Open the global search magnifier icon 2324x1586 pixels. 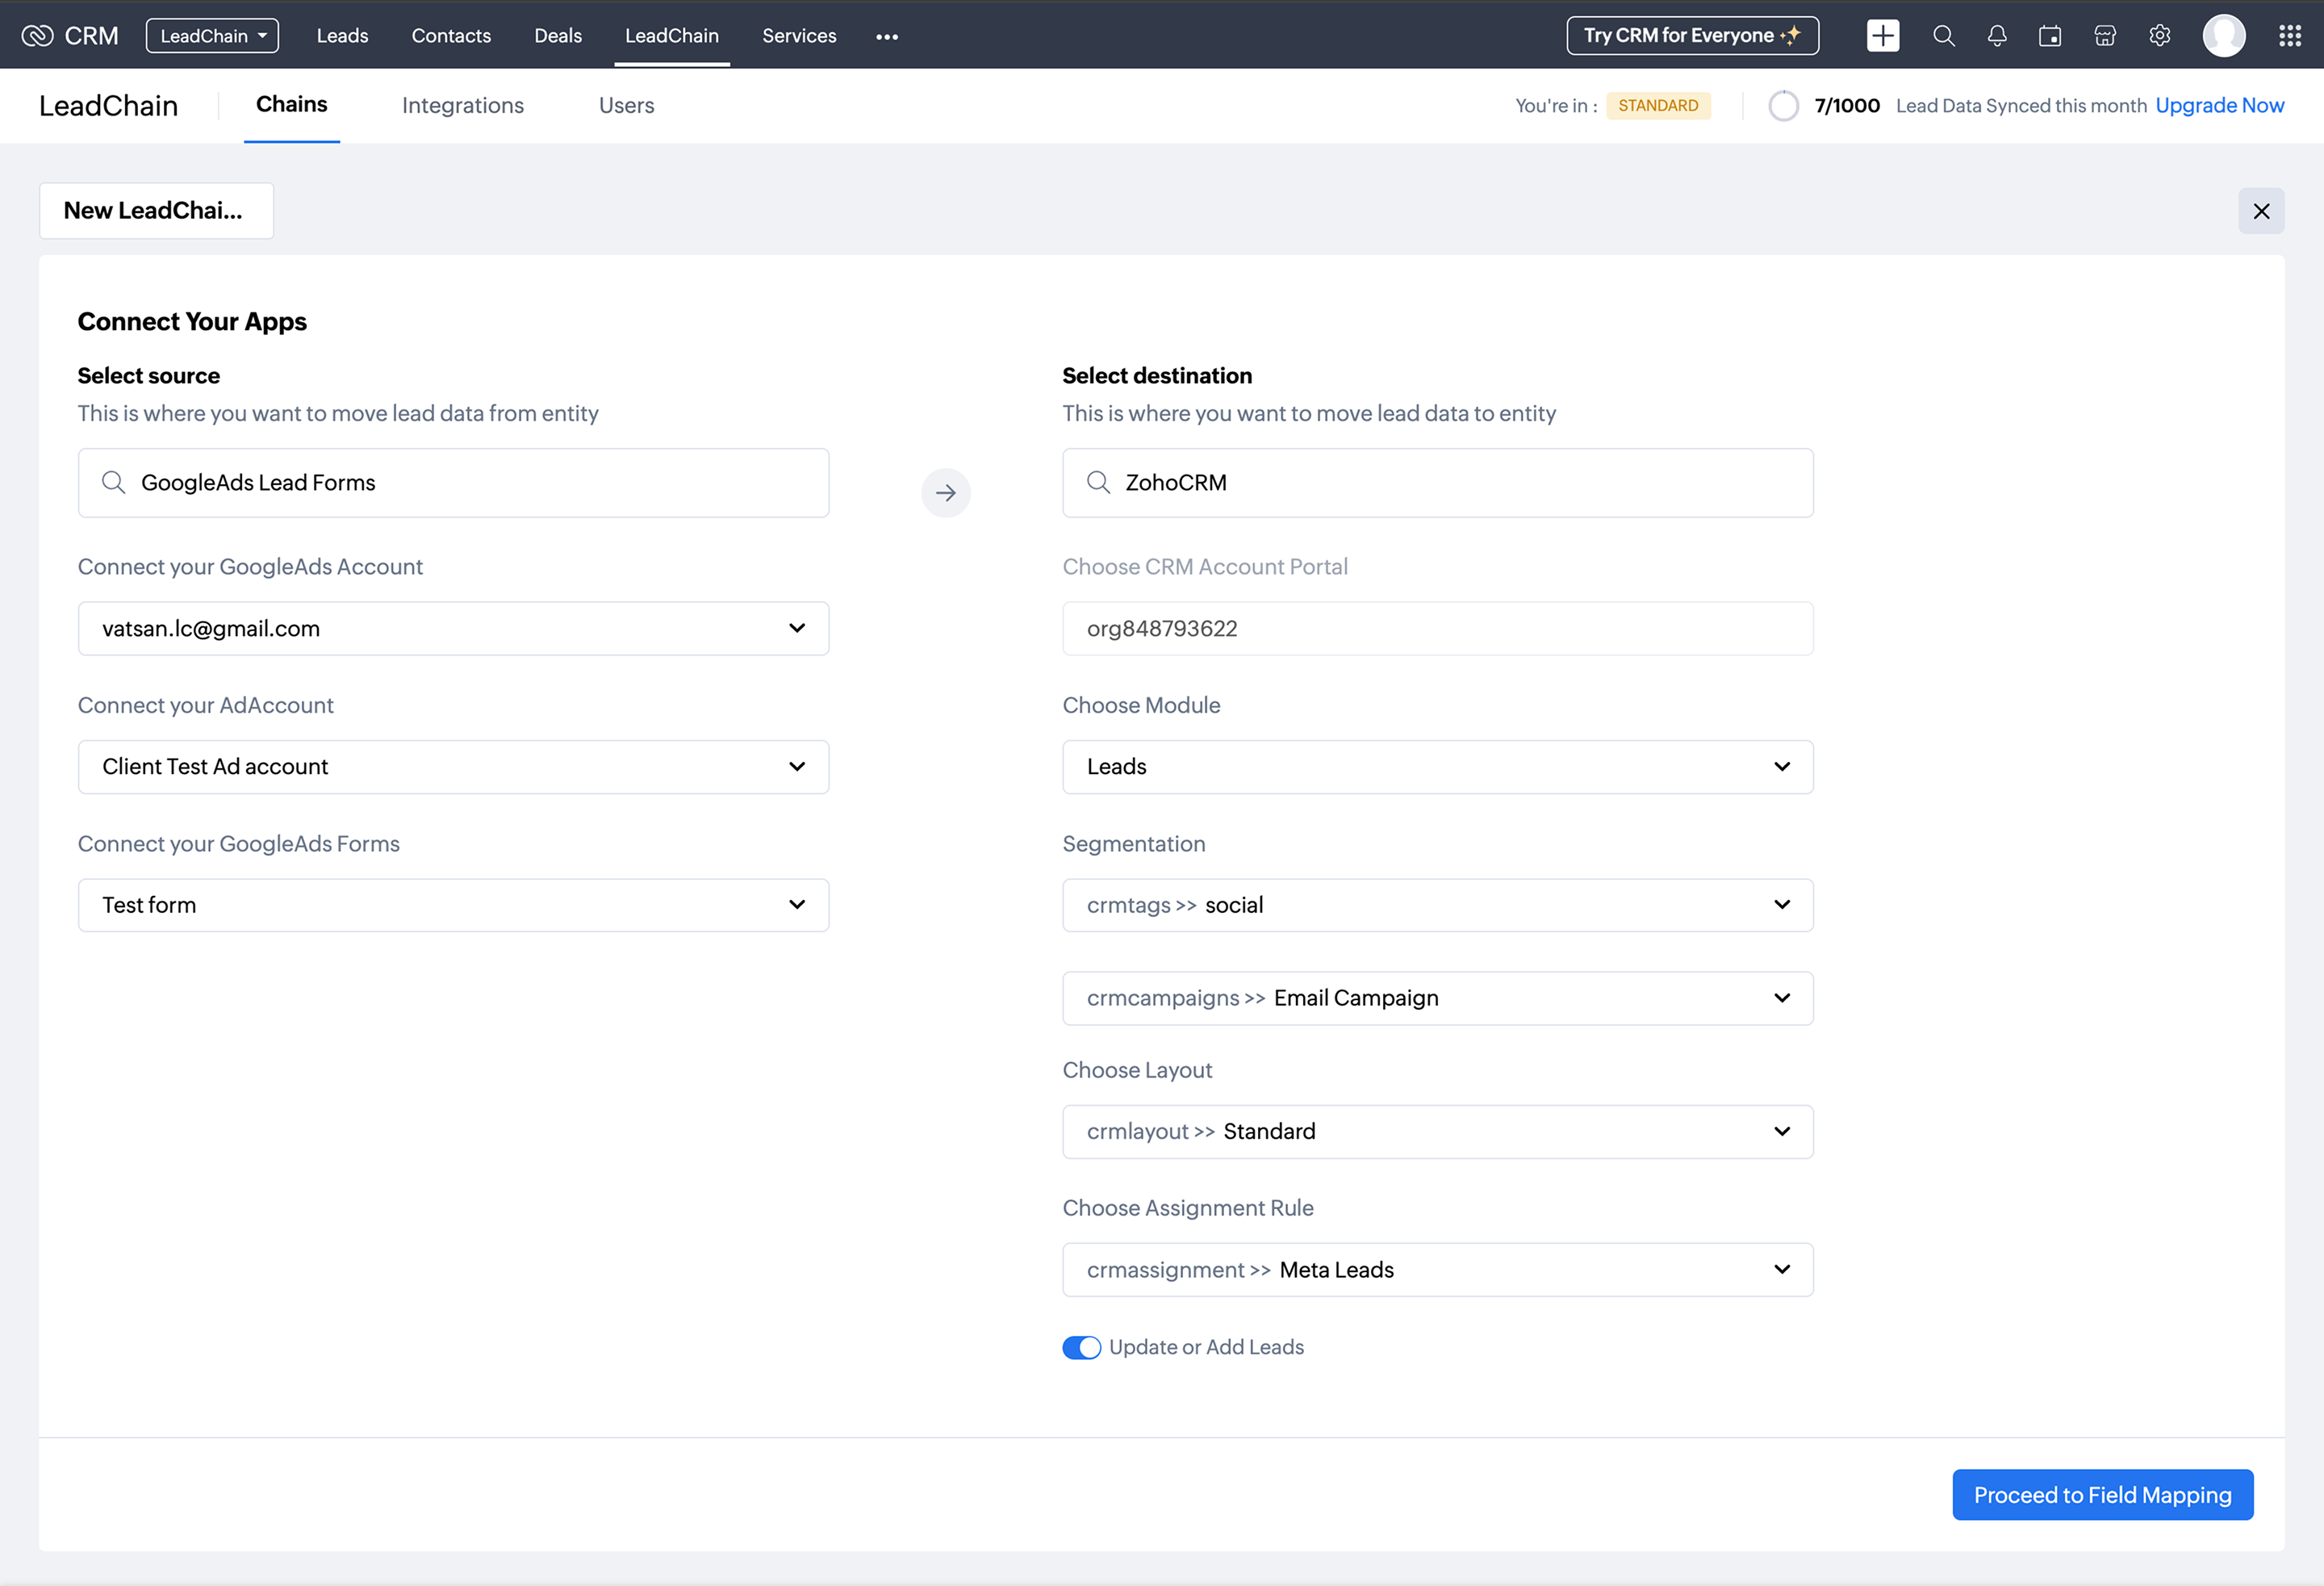click(1943, 36)
